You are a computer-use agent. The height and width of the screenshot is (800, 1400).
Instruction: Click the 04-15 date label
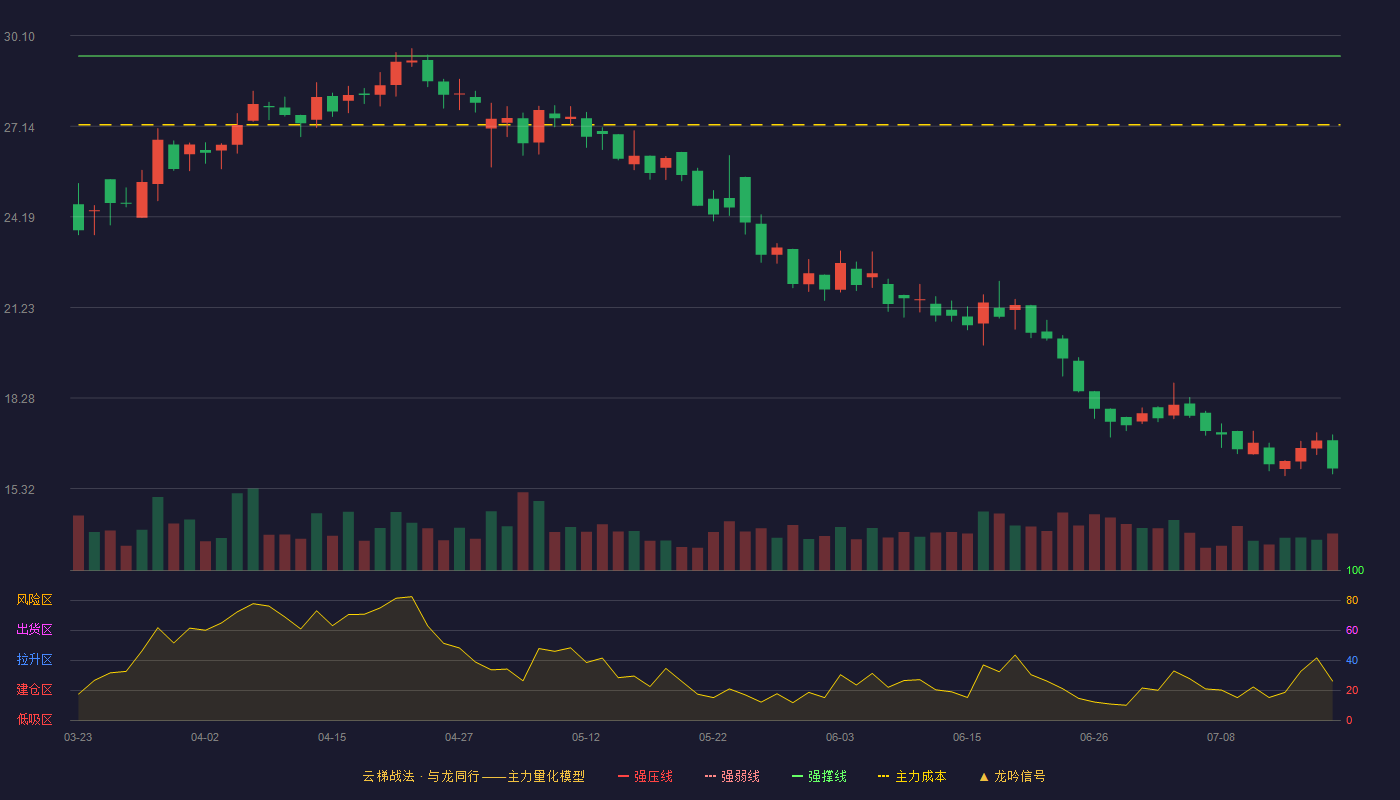click(x=332, y=737)
